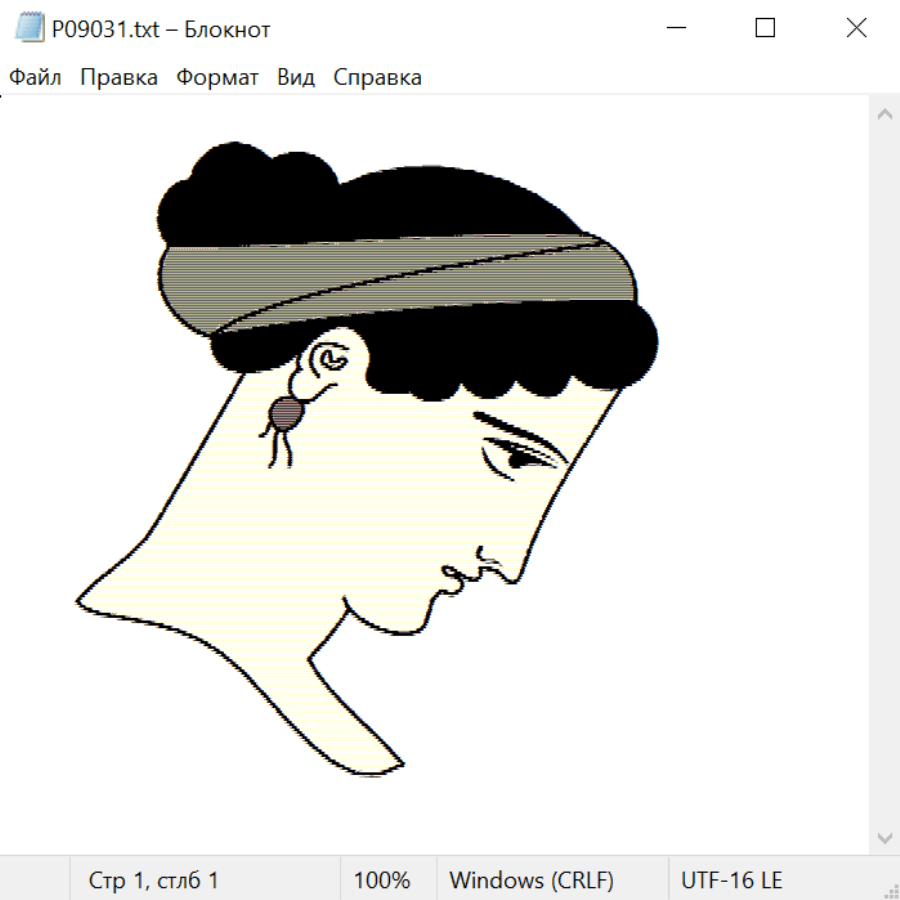Click the 100% zoom level in status bar

tap(382, 880)
